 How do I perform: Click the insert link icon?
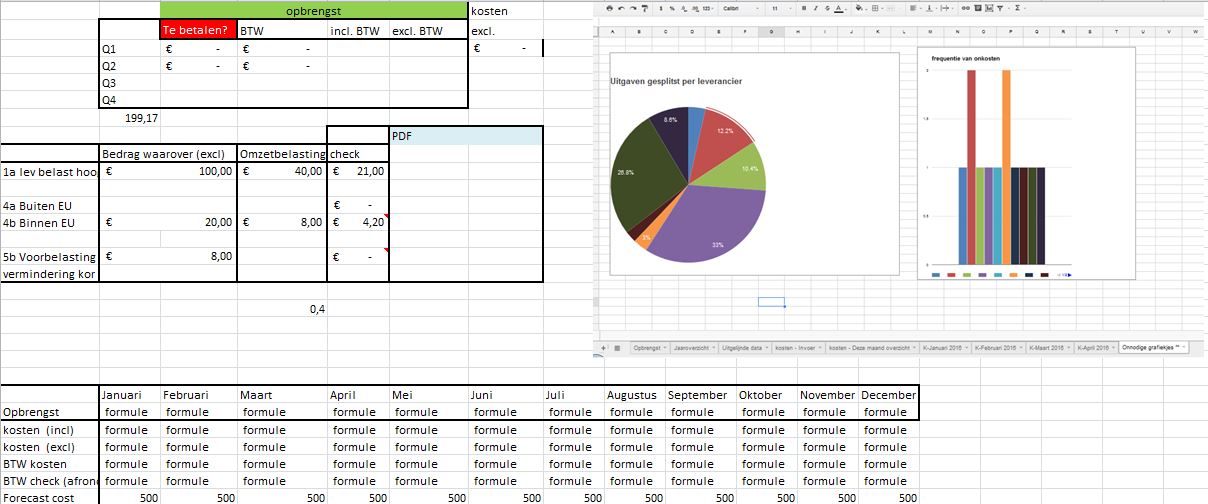coord(966,8)
